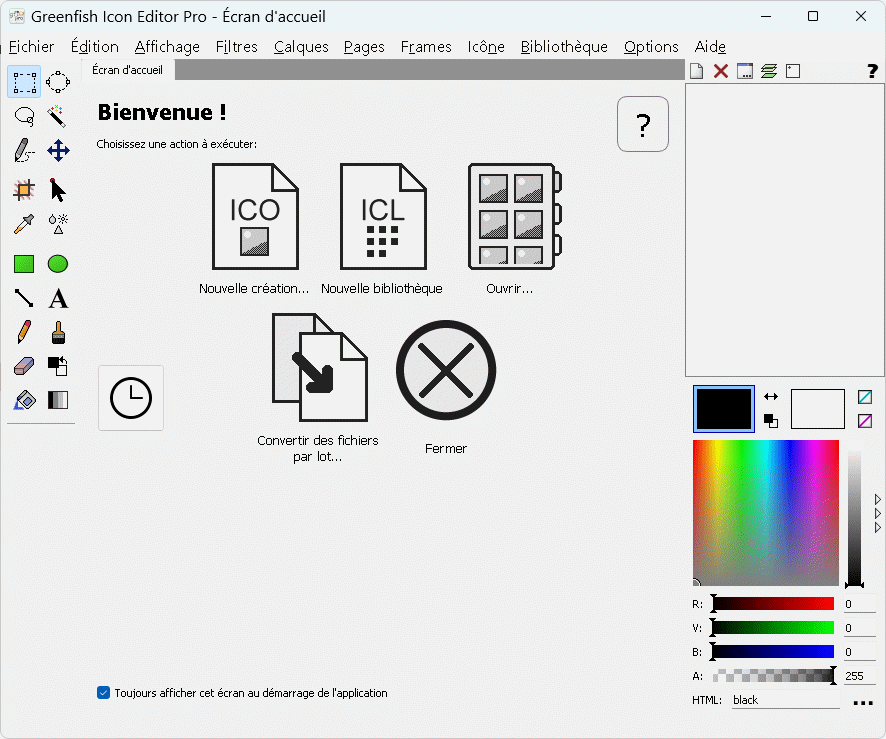This screenshot has width=886, height=739.
Task: Click the Fermer button
Action: [446, 388]
